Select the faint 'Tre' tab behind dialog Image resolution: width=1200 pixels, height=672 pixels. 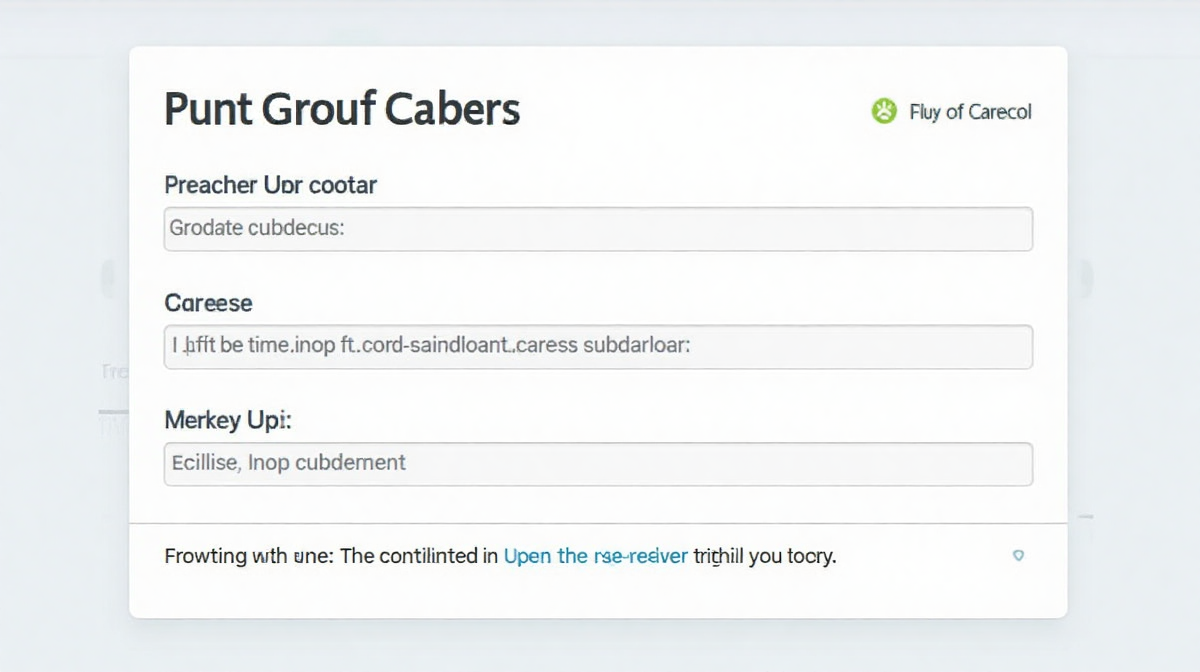(114, 372)
